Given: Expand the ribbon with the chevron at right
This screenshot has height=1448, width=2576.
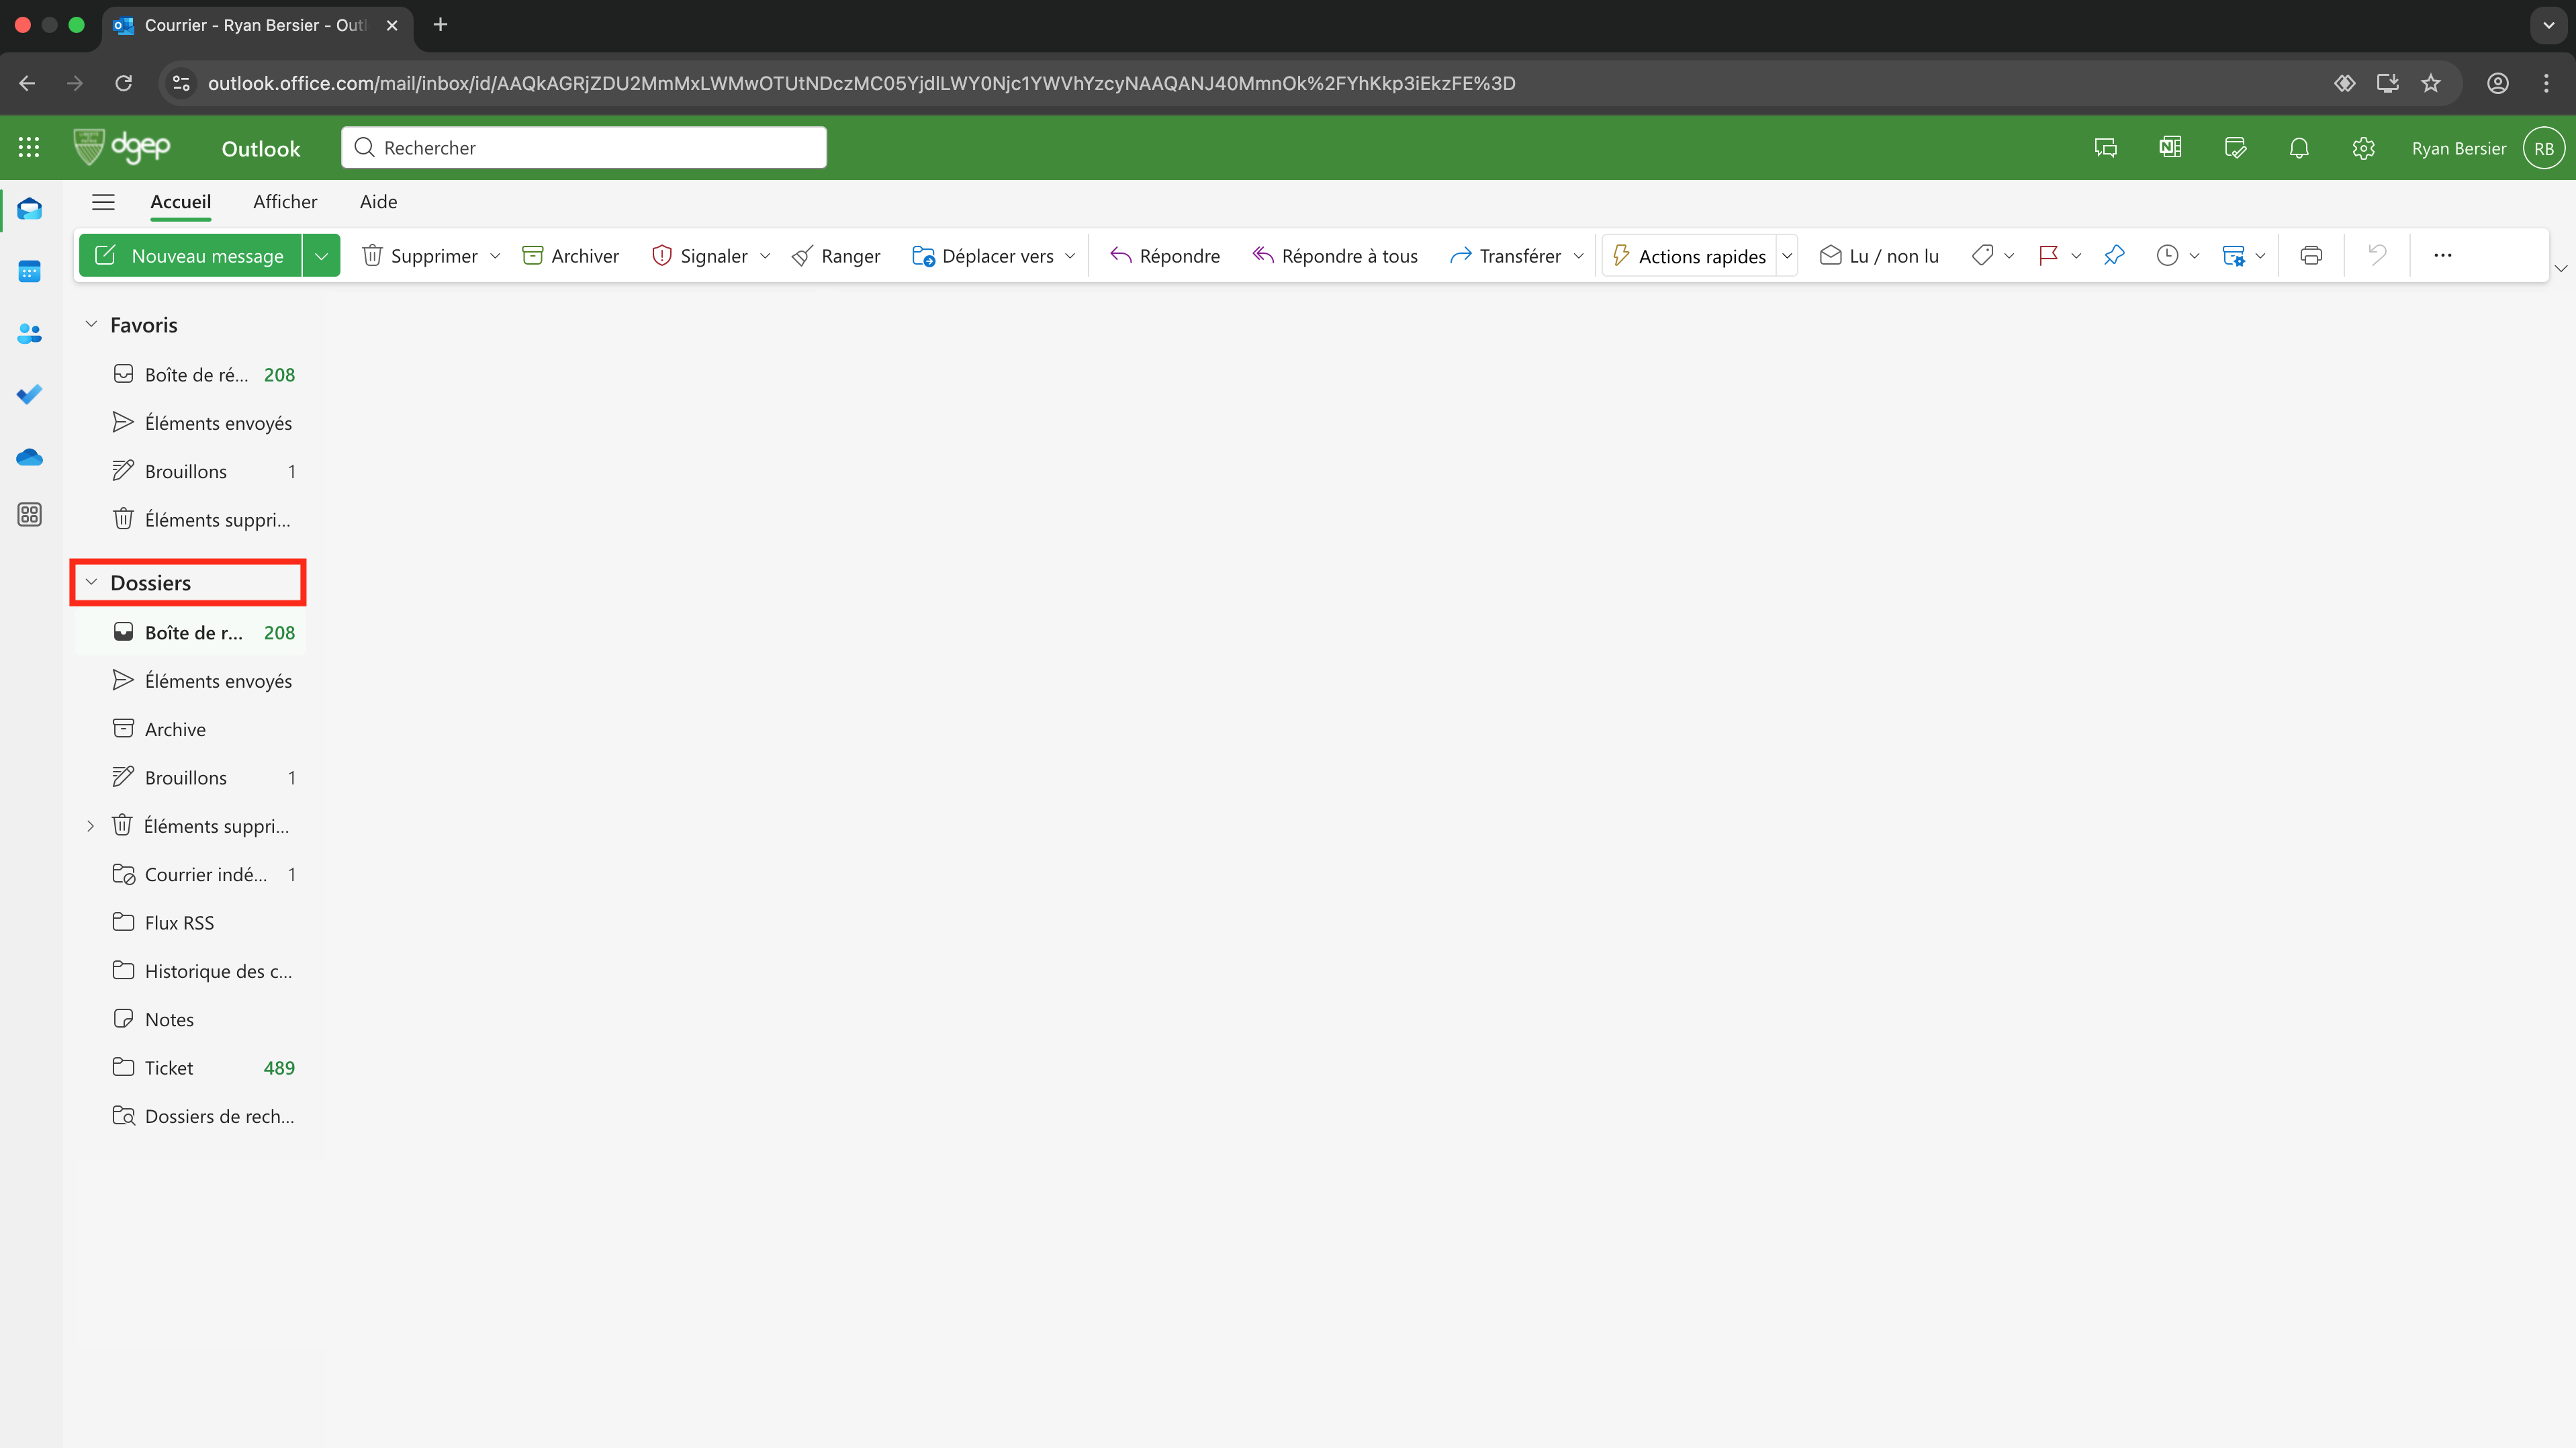Looking at the screenshot, I should pos(2560,268).
